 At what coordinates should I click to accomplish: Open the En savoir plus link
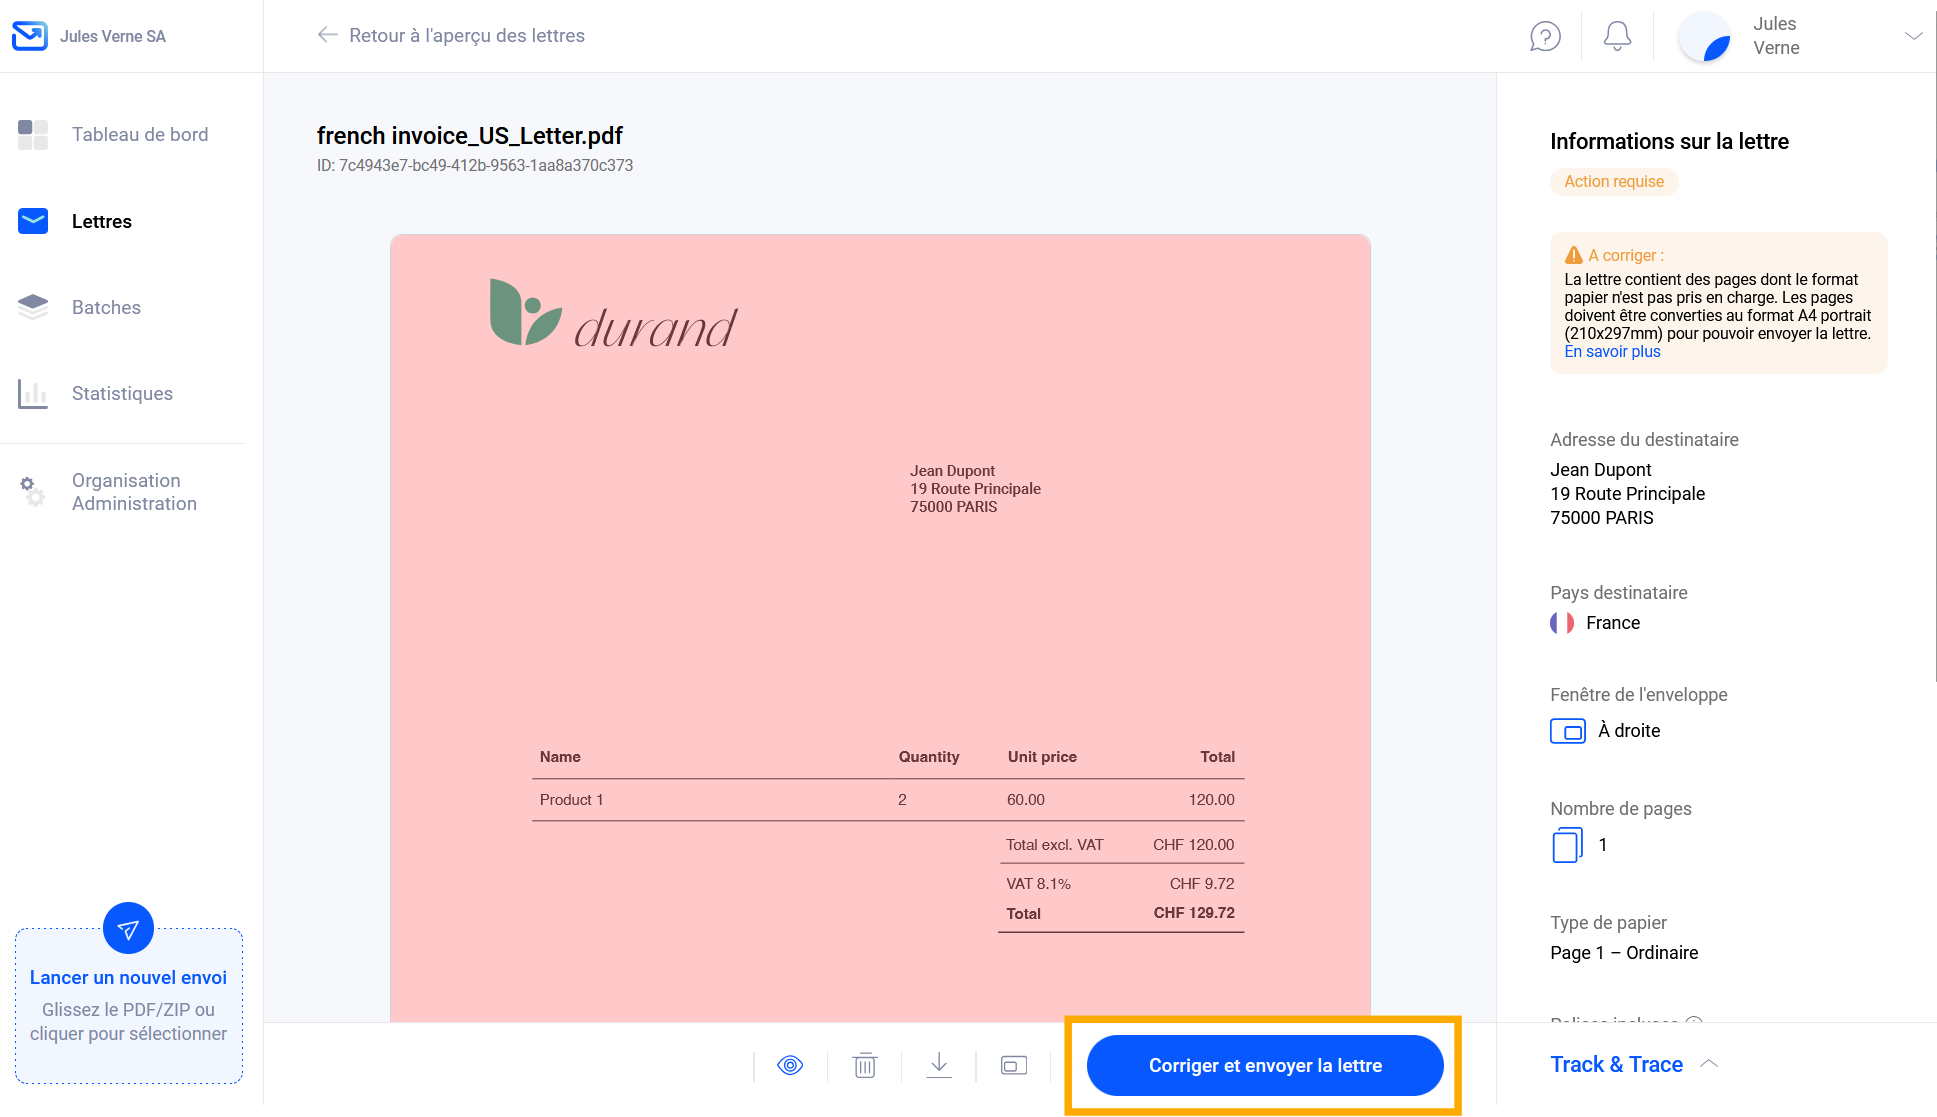(x=1612, y=351)
